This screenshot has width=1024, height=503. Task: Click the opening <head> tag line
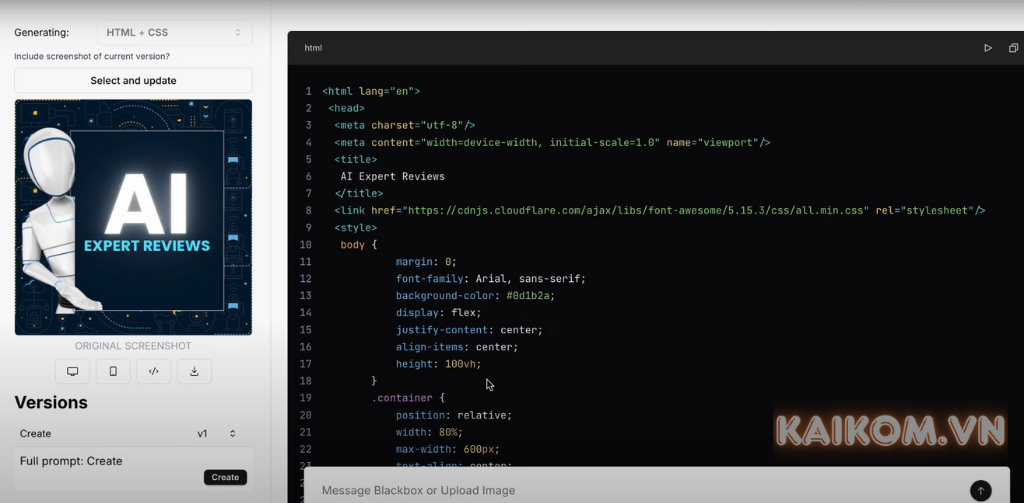tap(346, 108)
